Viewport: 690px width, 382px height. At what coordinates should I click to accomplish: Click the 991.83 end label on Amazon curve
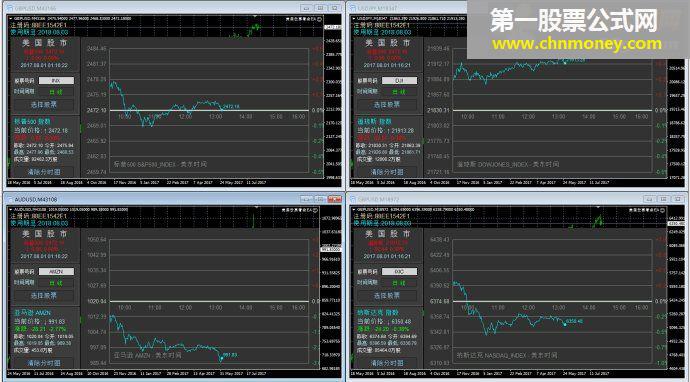pos(230,355)
